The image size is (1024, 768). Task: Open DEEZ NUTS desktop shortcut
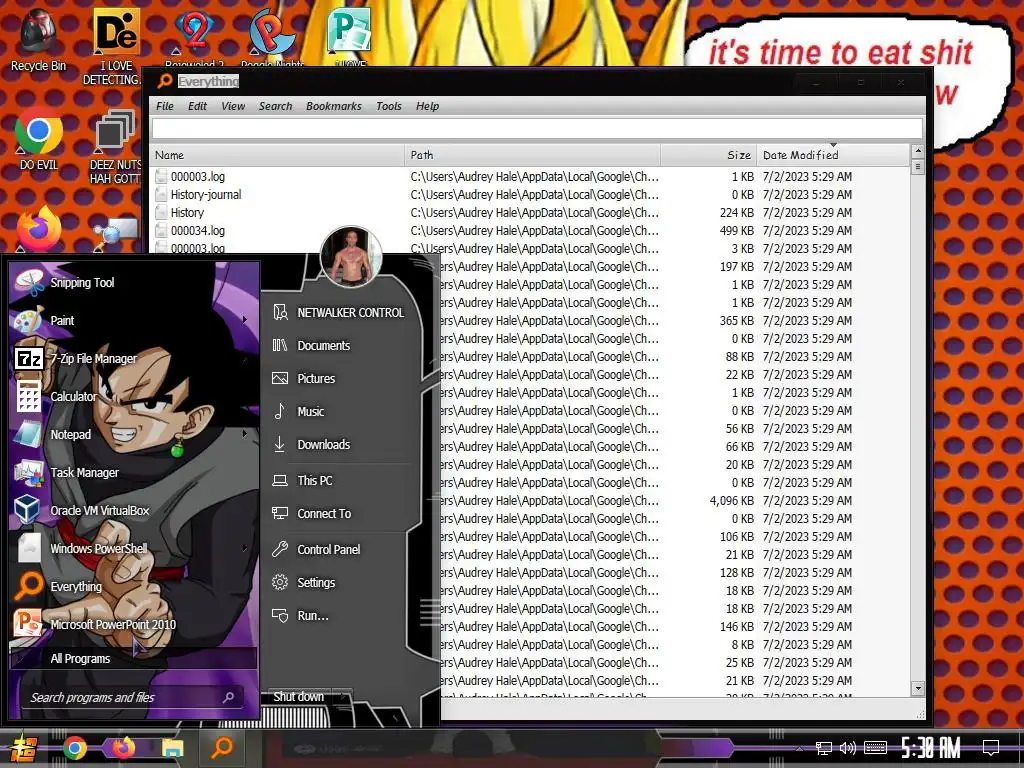point(115,148)
